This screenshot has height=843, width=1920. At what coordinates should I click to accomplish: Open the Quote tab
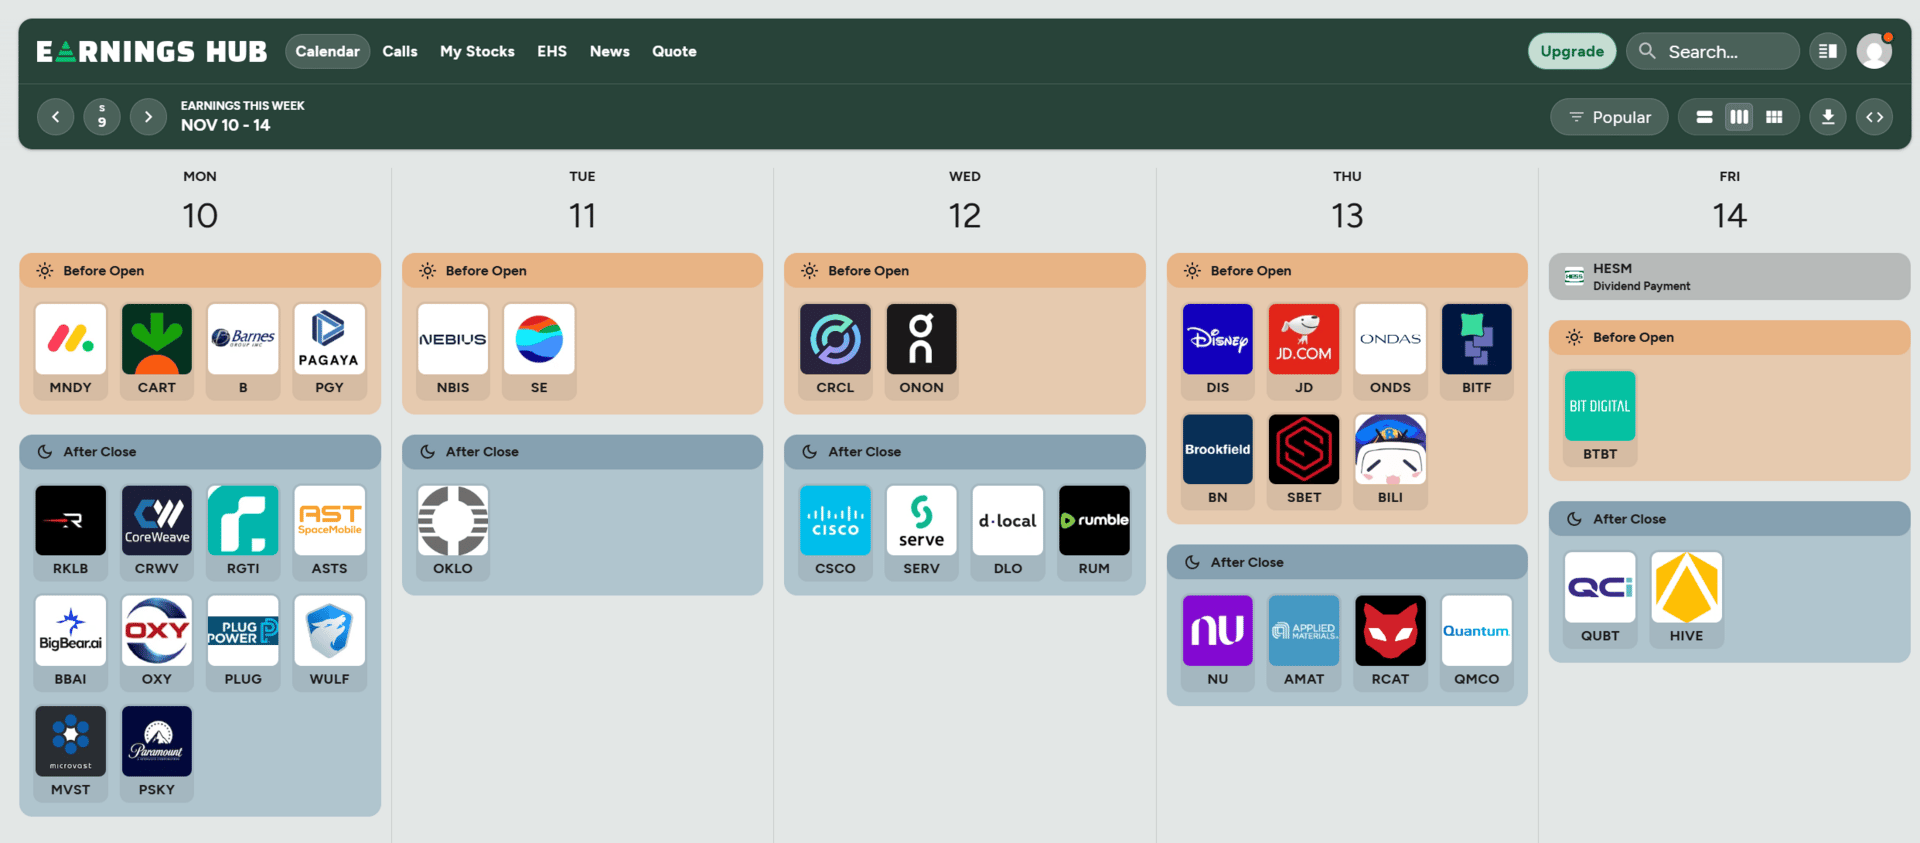coord(674,51)
